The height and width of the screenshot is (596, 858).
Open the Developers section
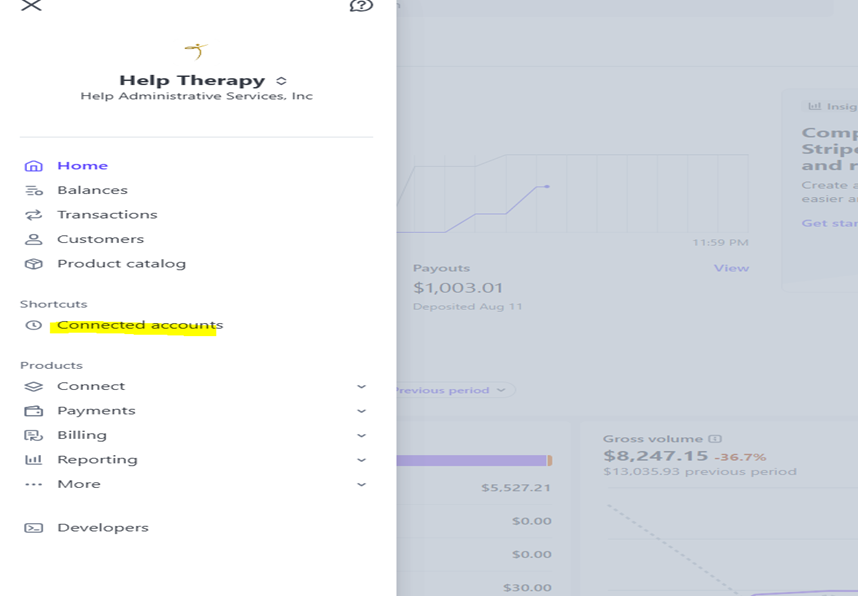pyautogui.click(x=103, y=528)
